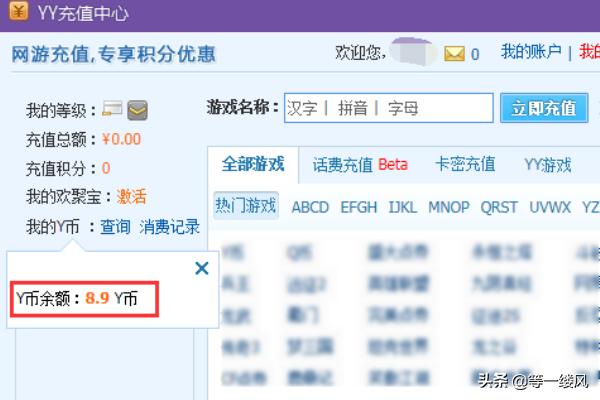
Task: Click the 查询 link for 我的Y币
Action: tap(115, 227)
